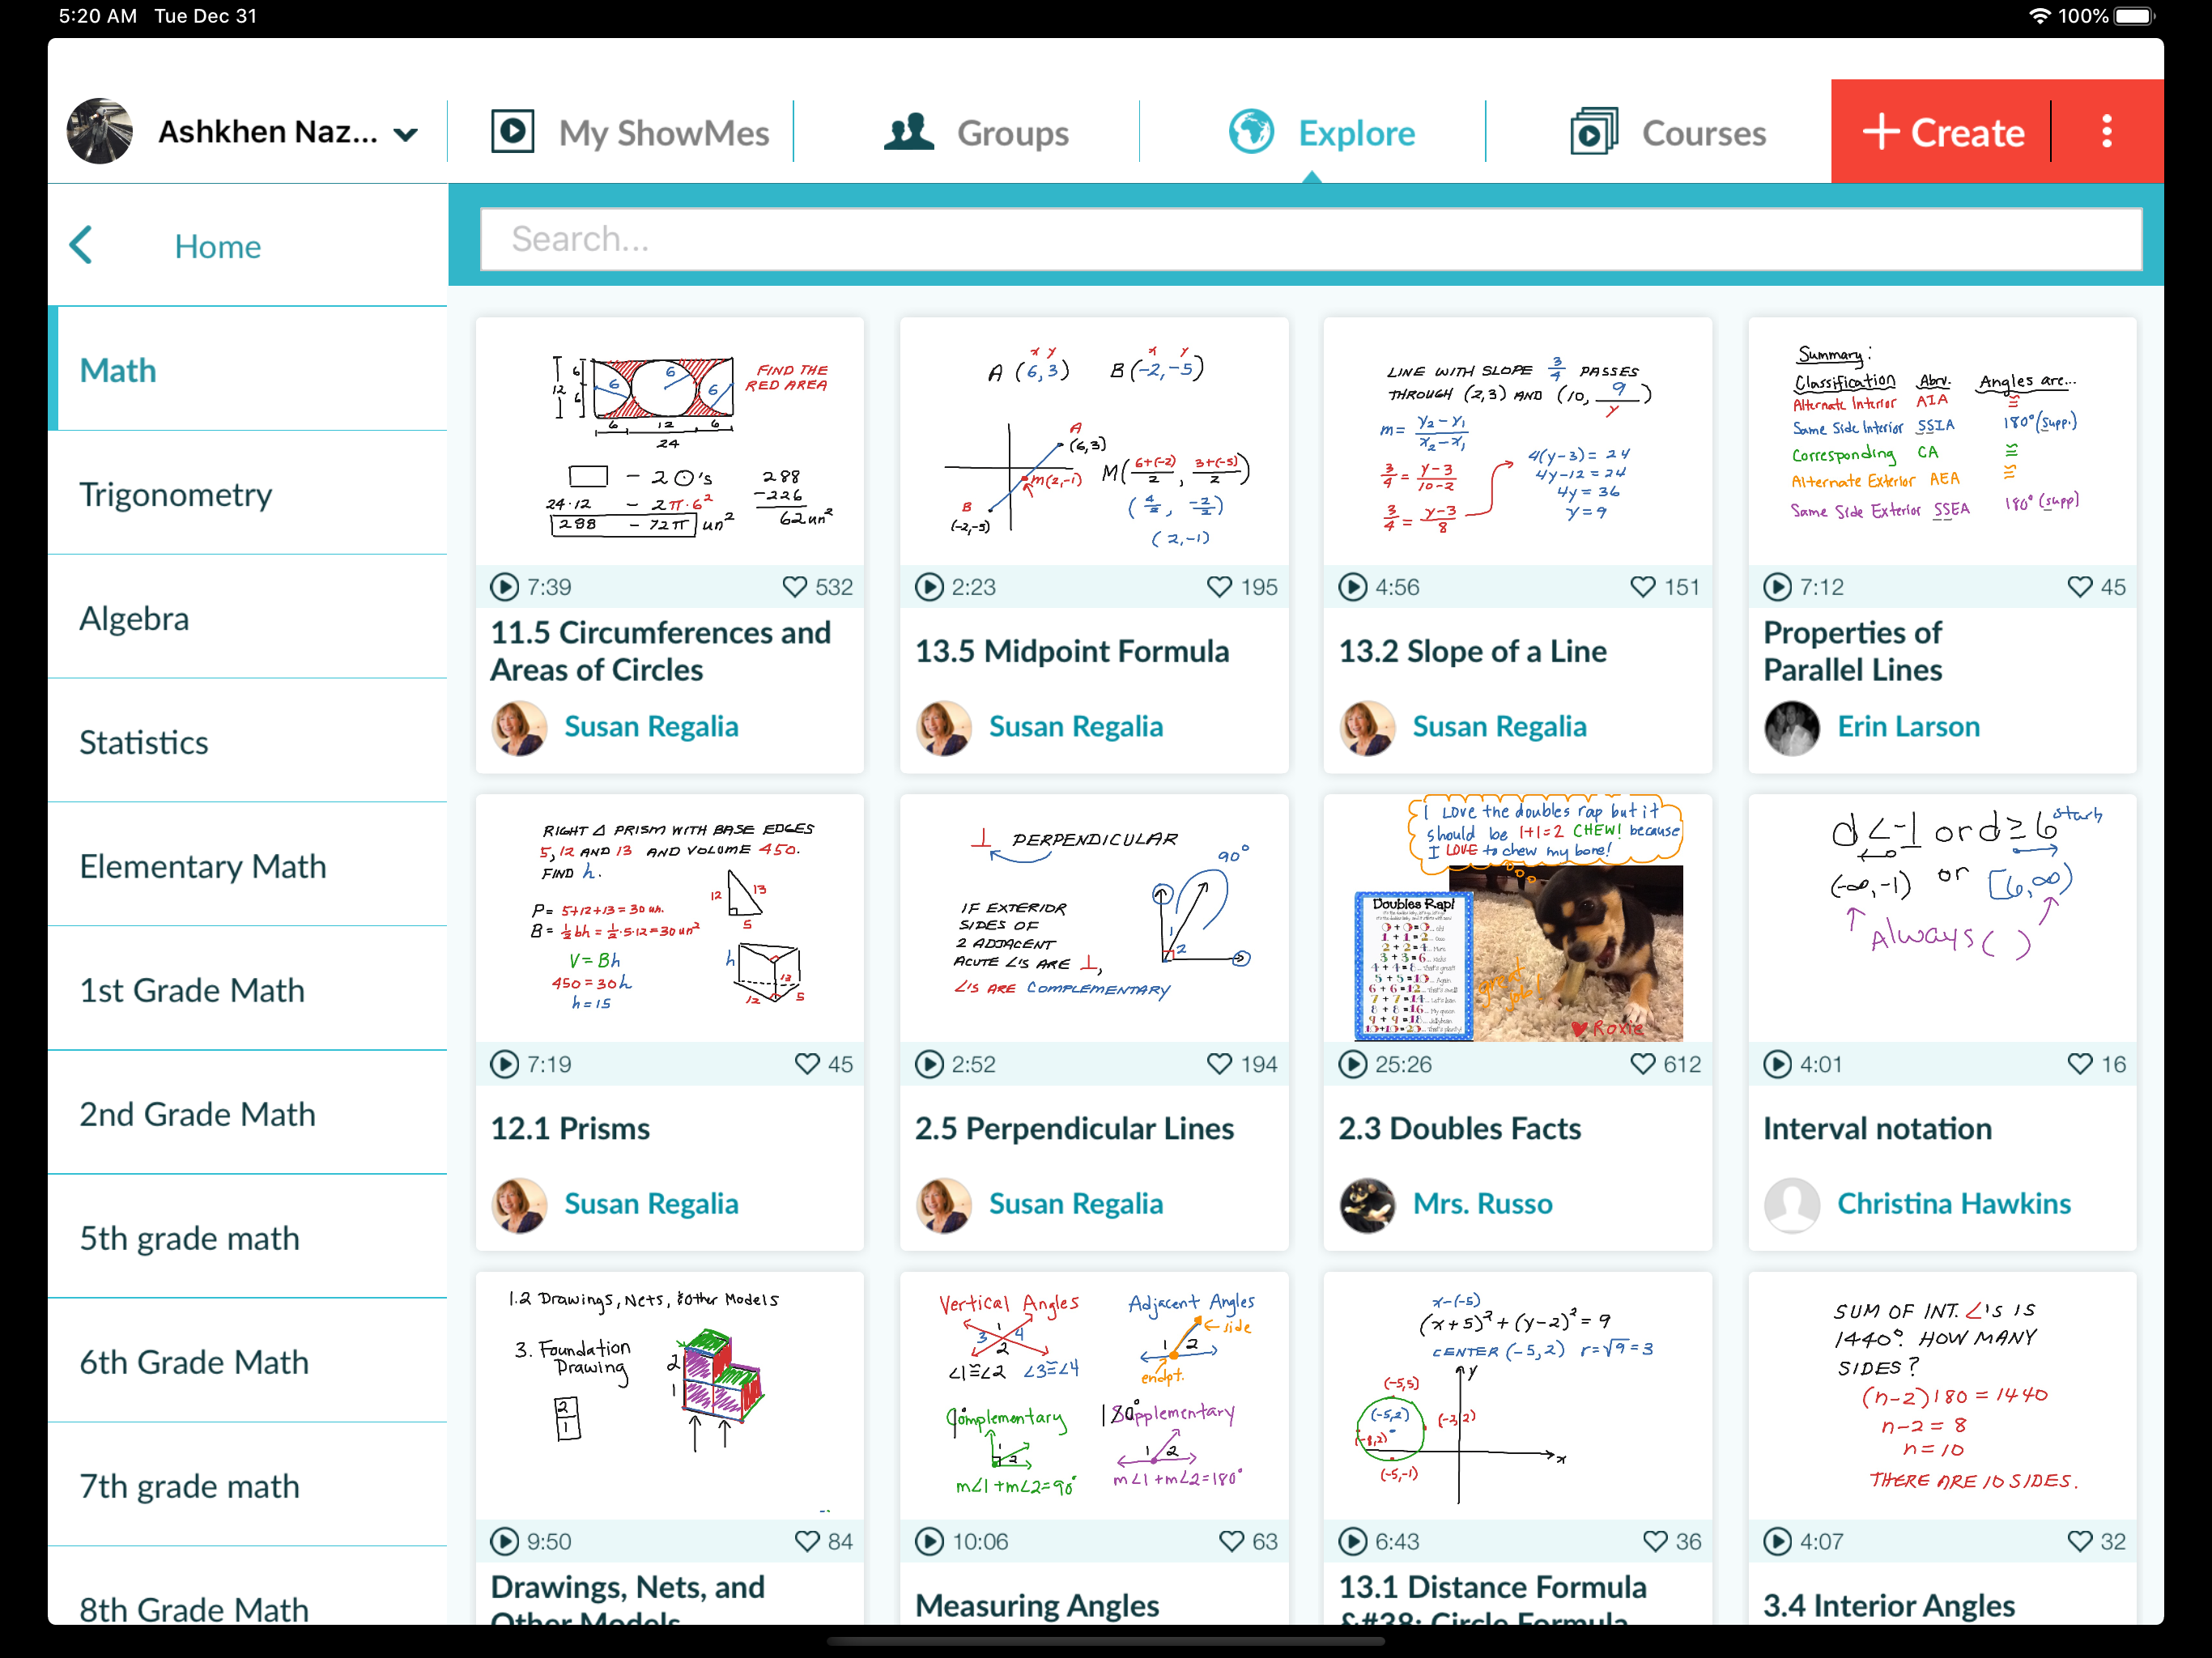Click the My ShowMes play icon
The image size is (2212, 1658).
point(512,132)
